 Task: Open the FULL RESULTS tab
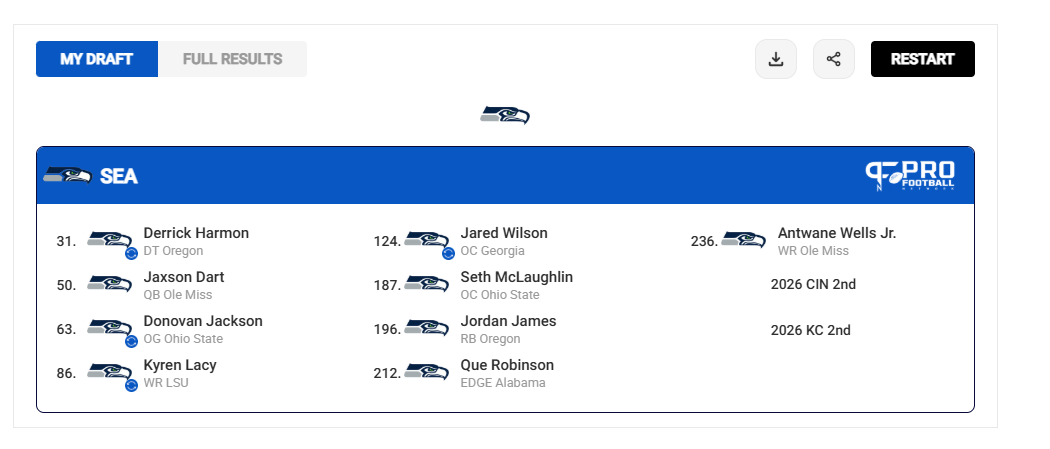click(232, 59)
